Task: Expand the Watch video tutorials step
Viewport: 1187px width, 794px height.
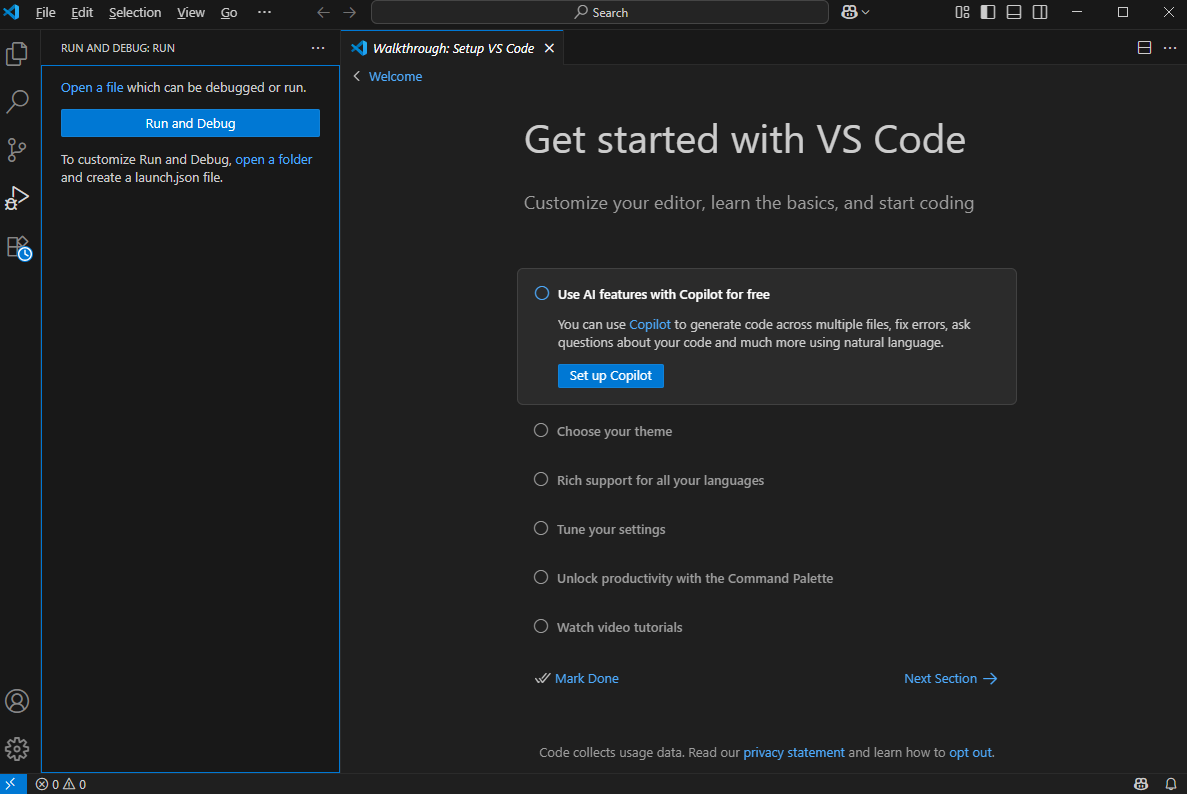Action: (619, 627)
